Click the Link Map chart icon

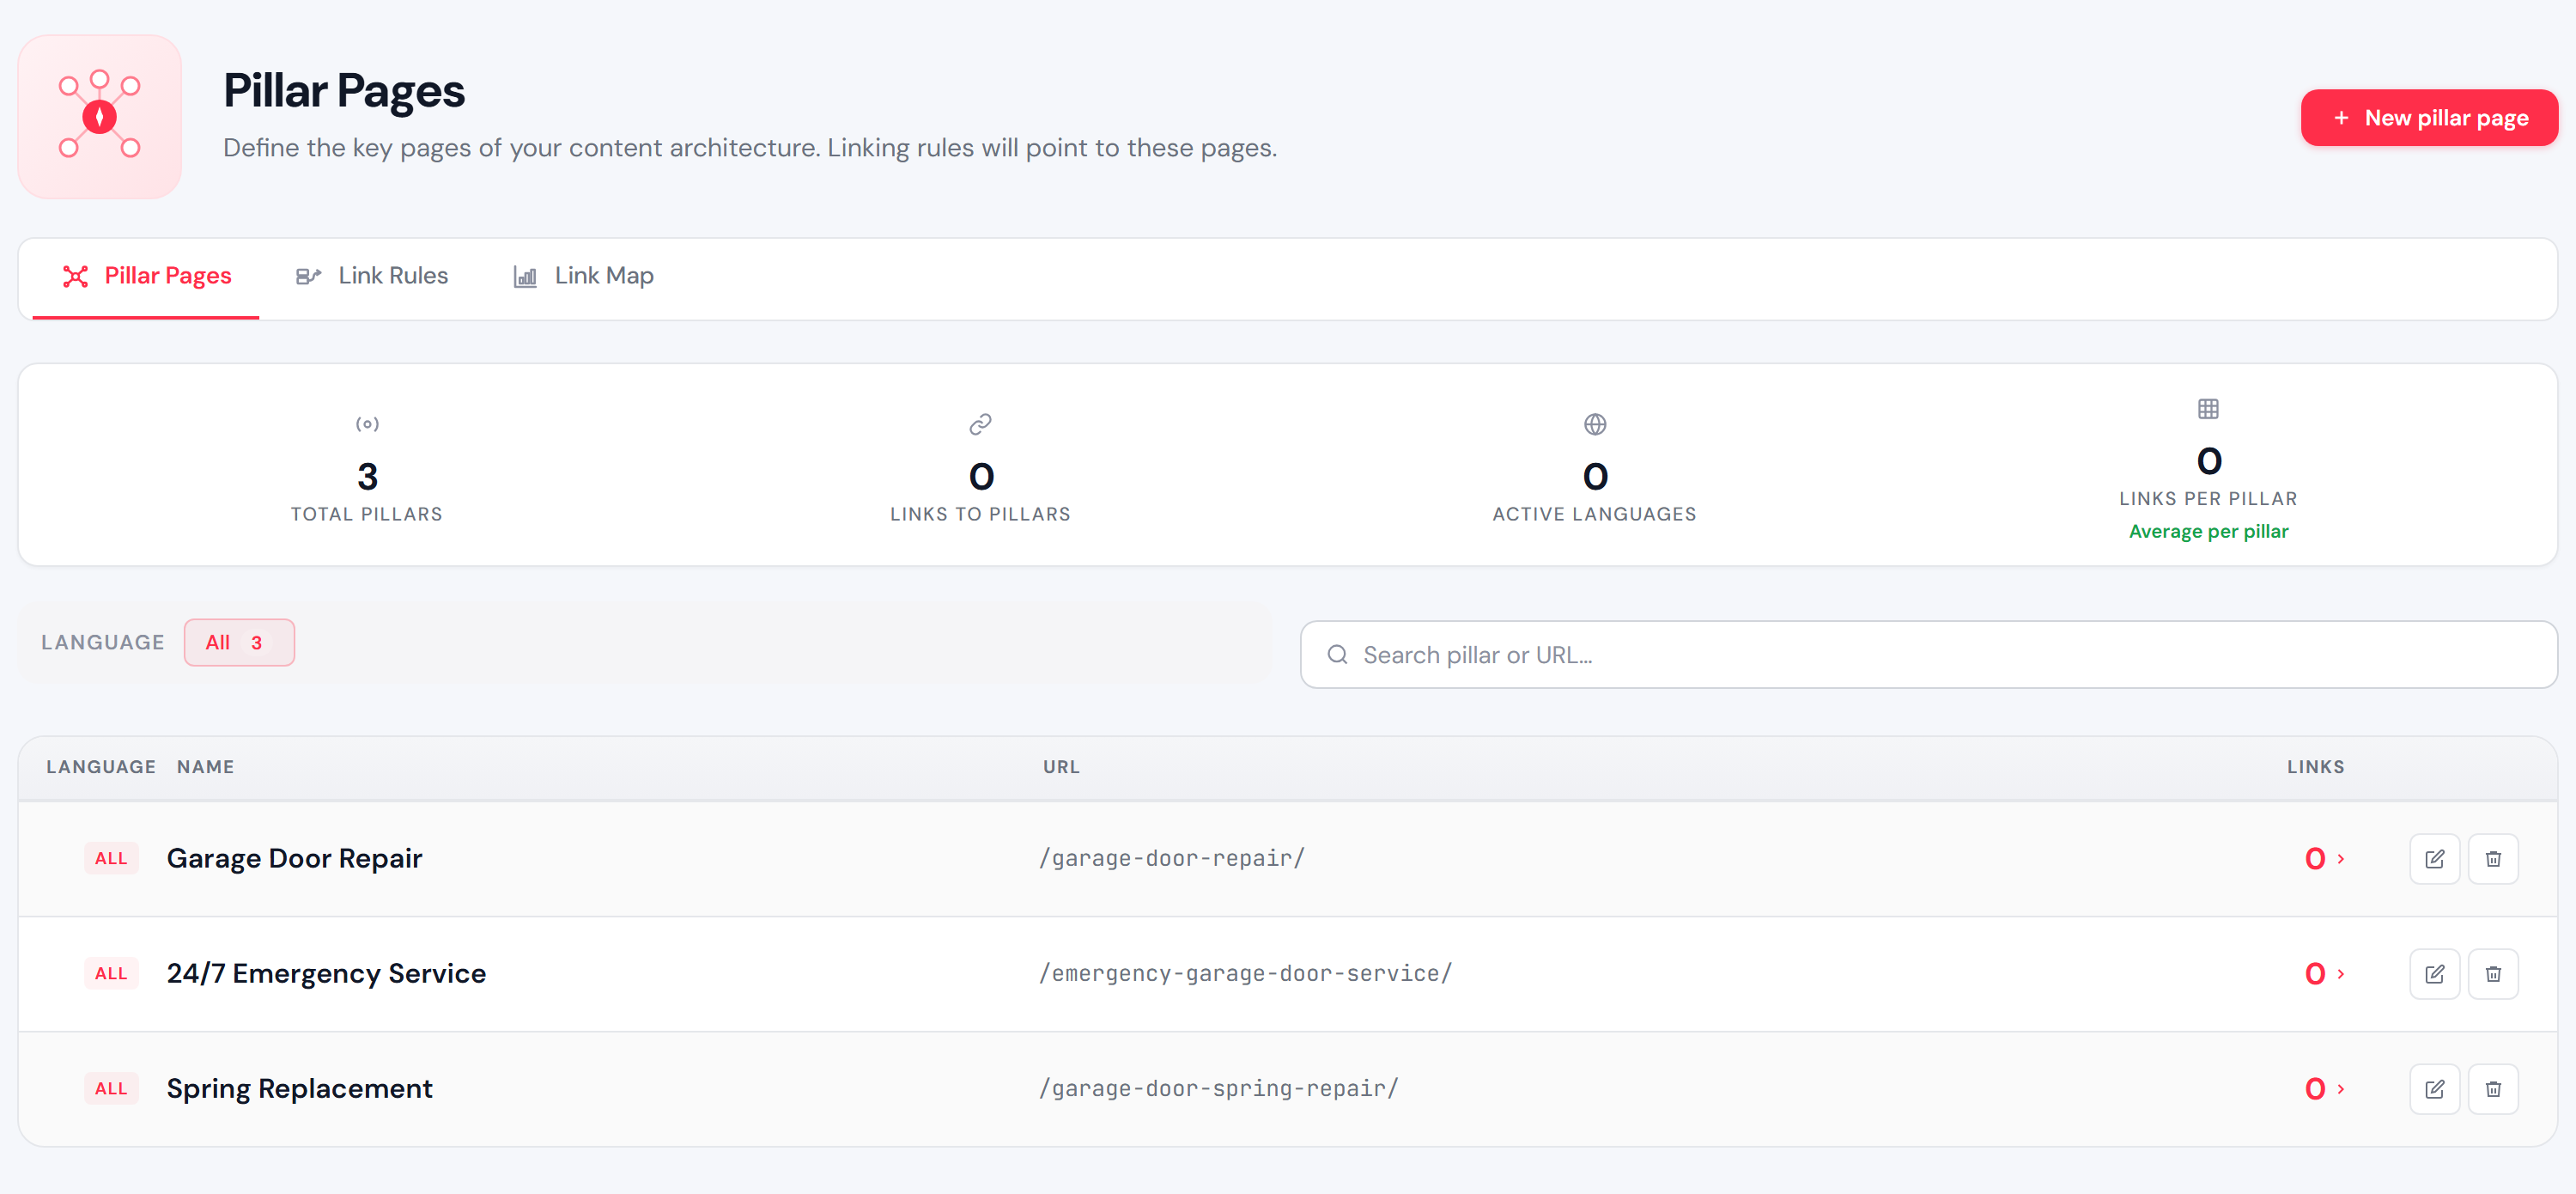pos(525,277)
